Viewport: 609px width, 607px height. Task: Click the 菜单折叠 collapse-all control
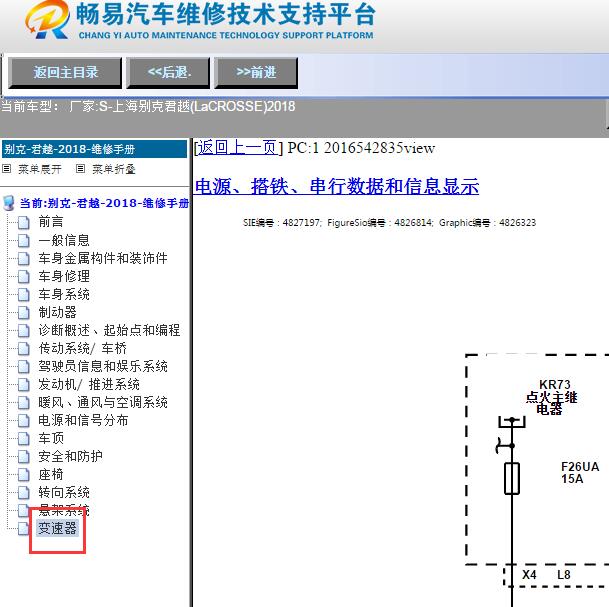click(113, 169)
